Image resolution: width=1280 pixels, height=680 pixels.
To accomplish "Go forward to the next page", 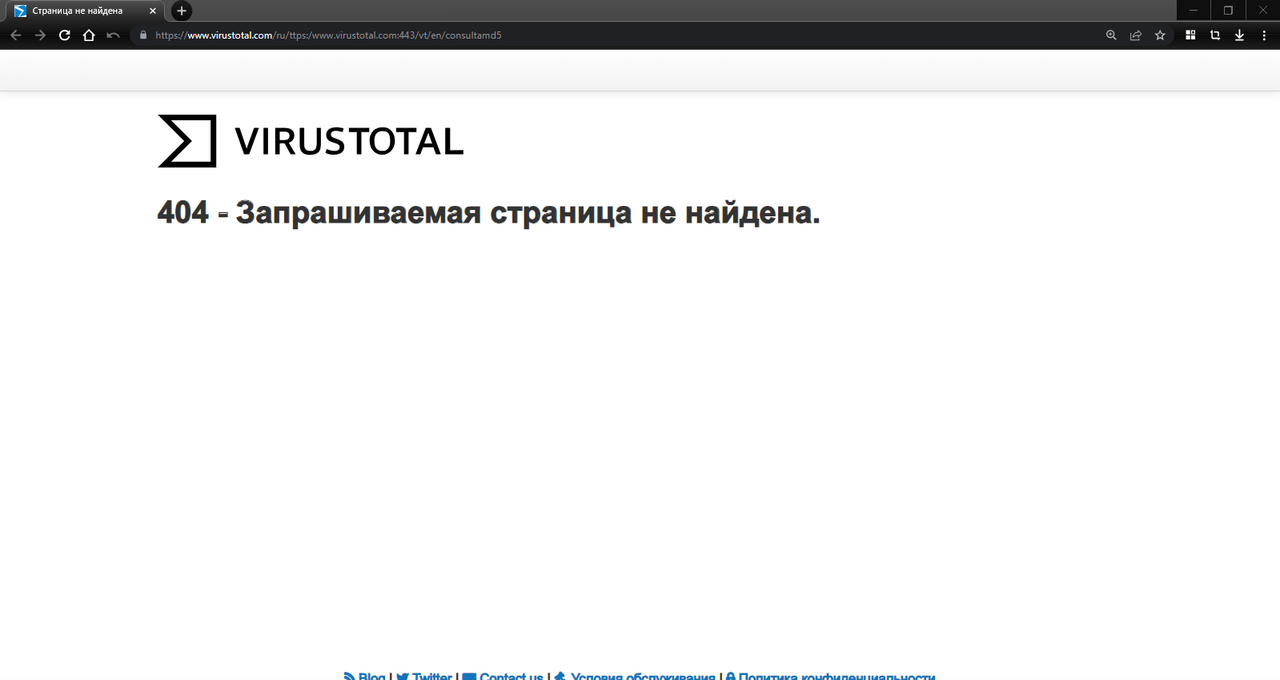I will (x=40, y=35).
